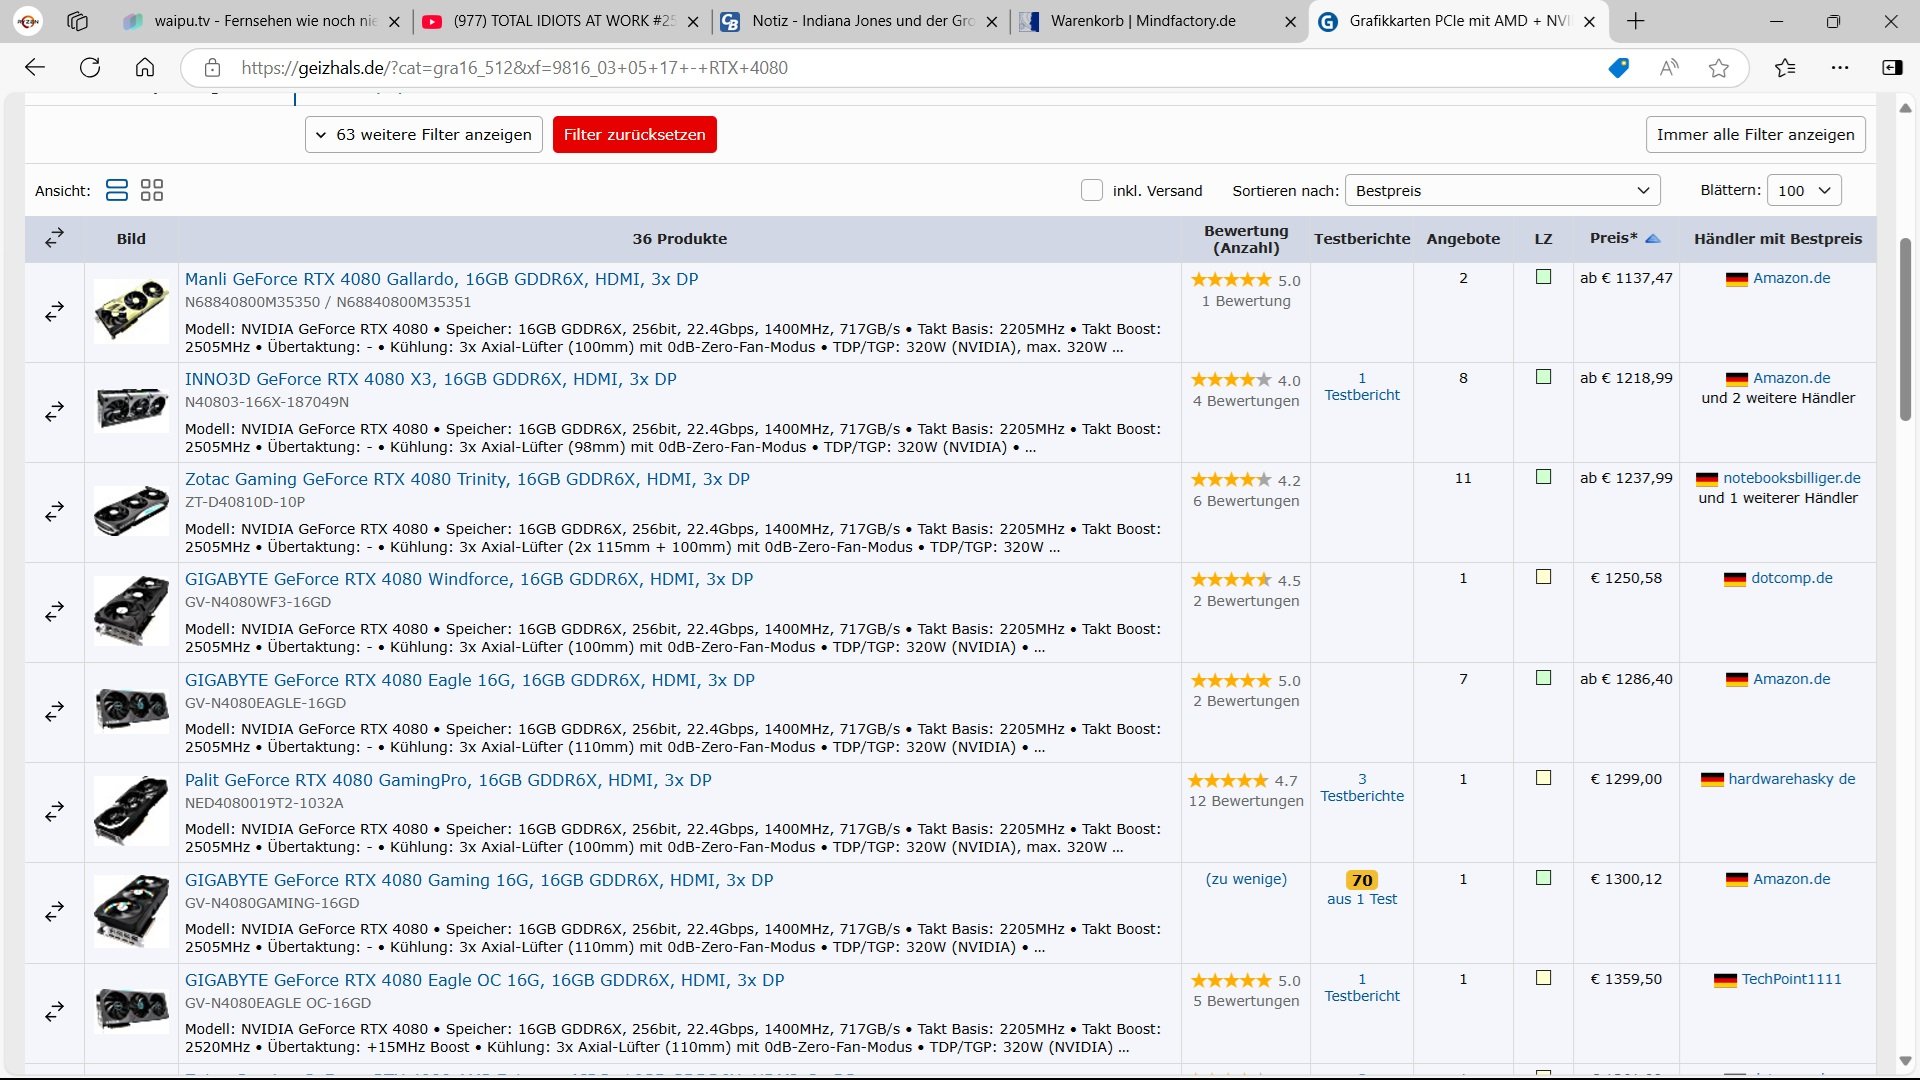Open the browser home page icon

coord(145,68)
